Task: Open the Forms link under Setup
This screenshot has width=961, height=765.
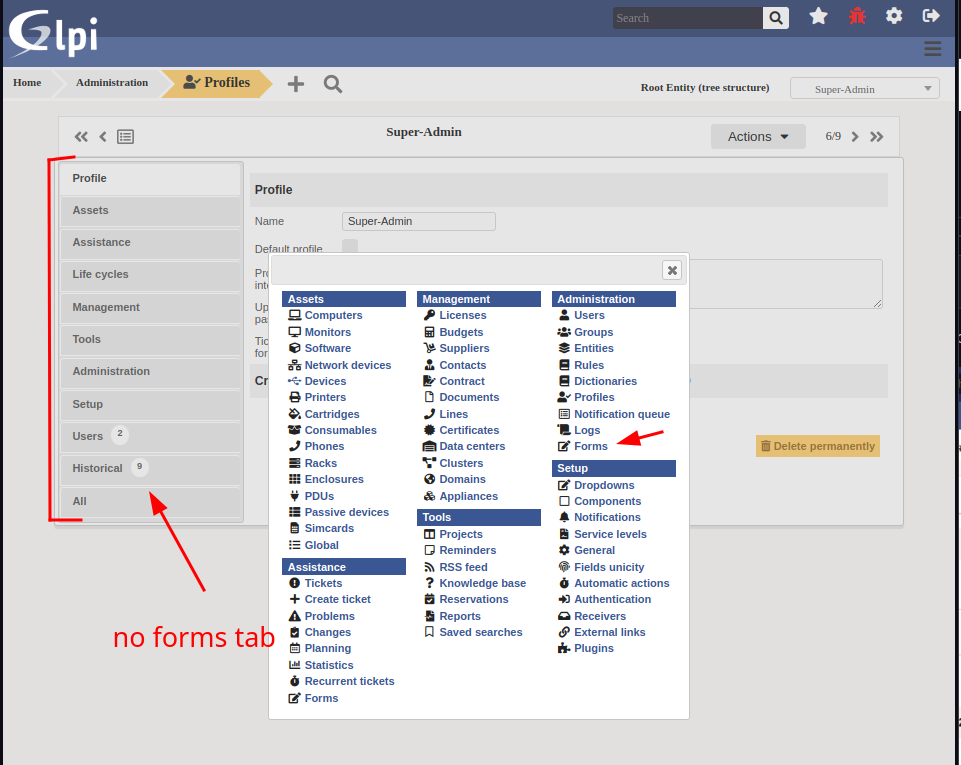Action: [588, 446]
